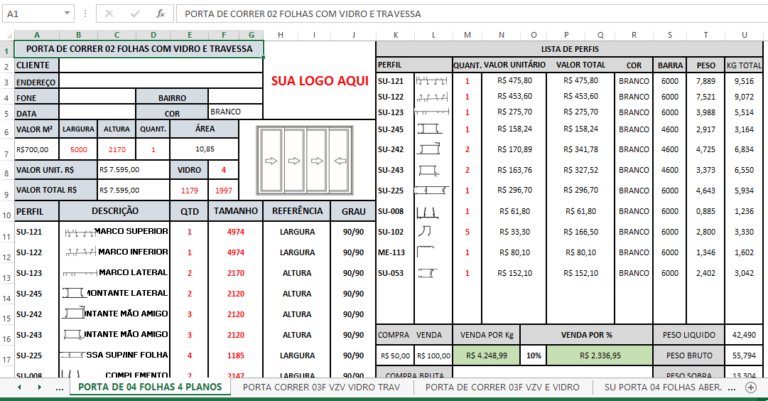This screenshot has width=768, height=401.
Task: Click the LARGURA value 5000
Action: pyautogui.click(x=78, y=149)
